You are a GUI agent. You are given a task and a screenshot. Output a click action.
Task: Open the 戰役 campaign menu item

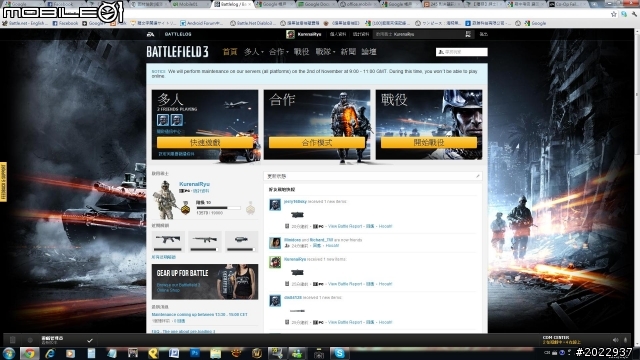[x=301, y=52]
